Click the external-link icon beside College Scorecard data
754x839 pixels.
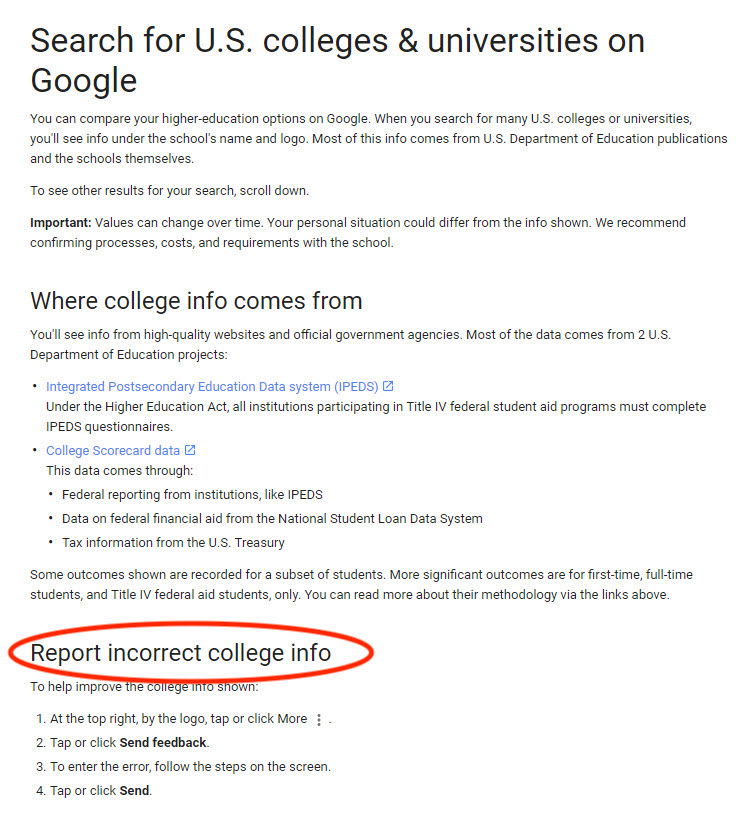pos(190,450)
